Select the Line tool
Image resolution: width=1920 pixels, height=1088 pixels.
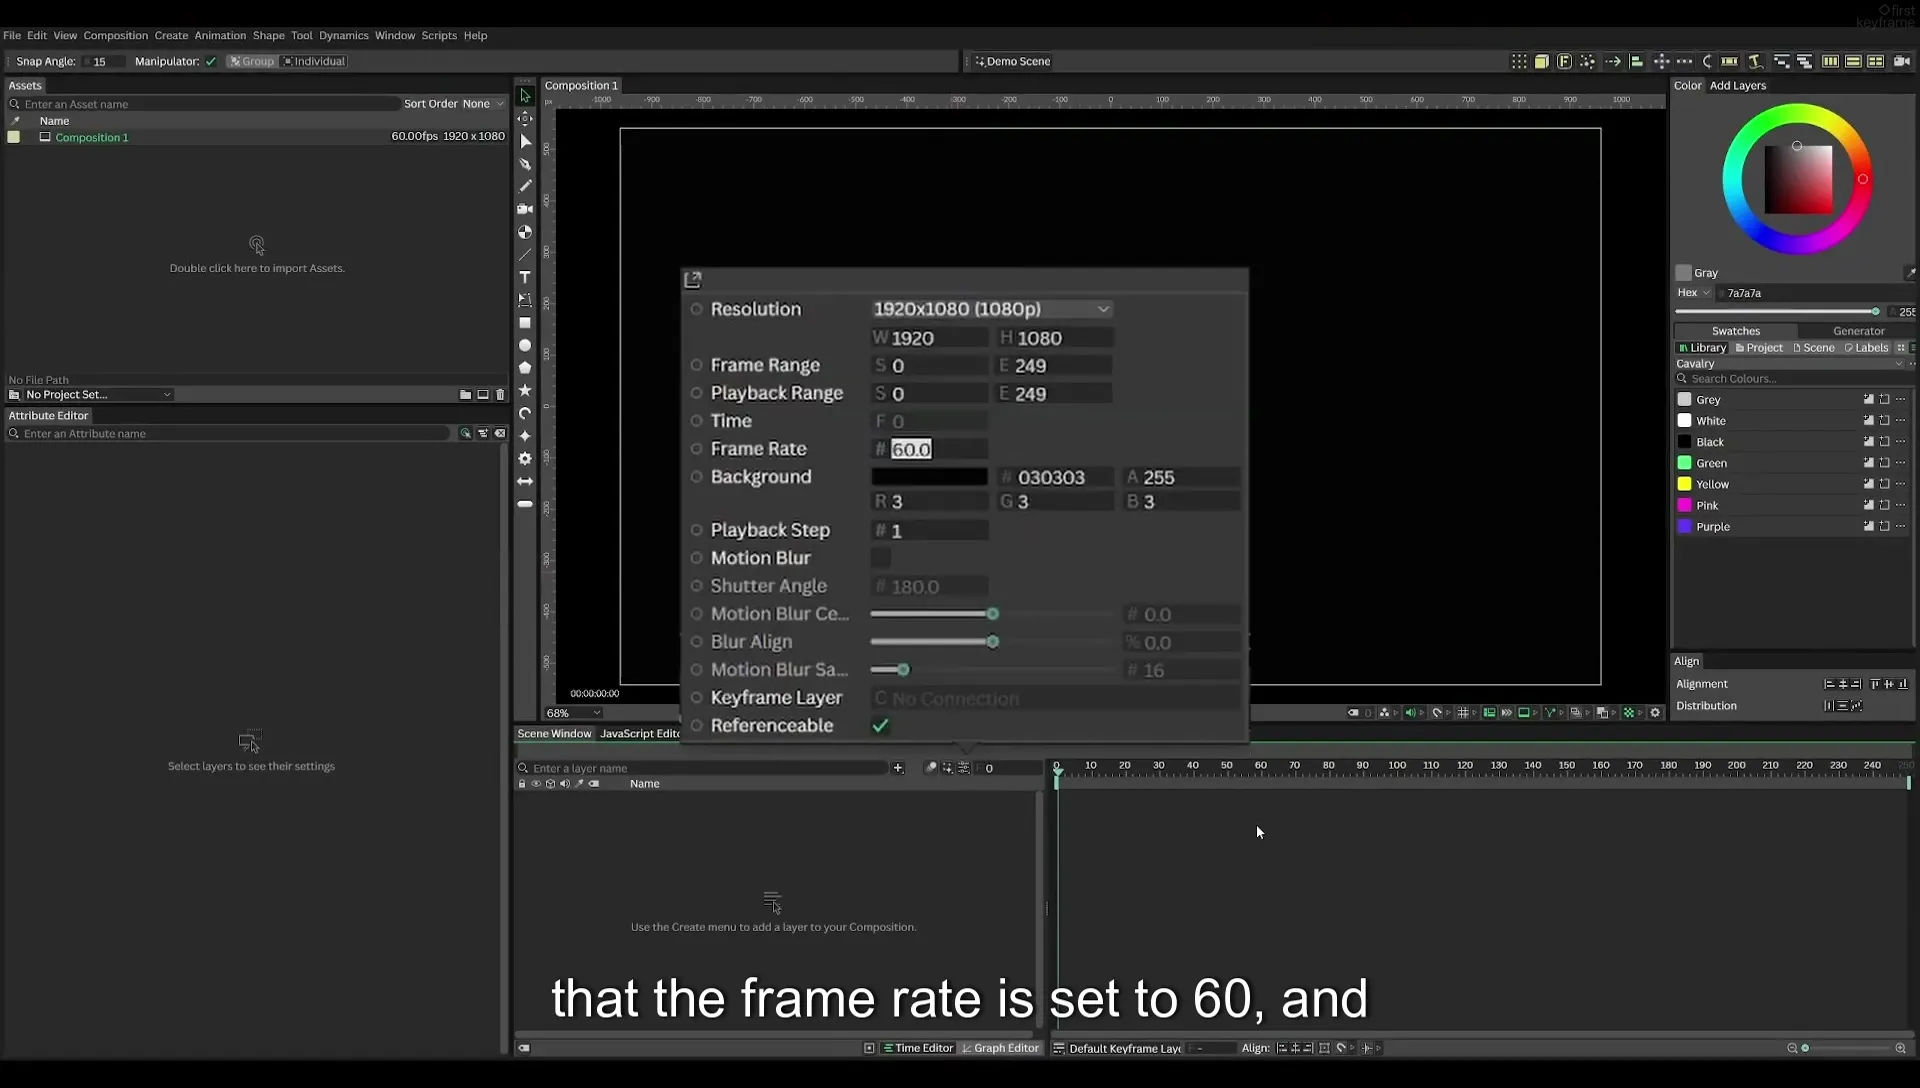[x=525, y=254]
